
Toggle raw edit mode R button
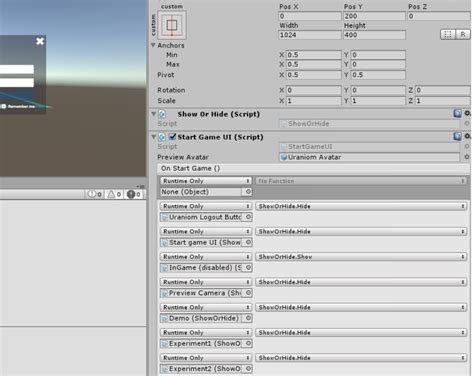tap(463, 34)
